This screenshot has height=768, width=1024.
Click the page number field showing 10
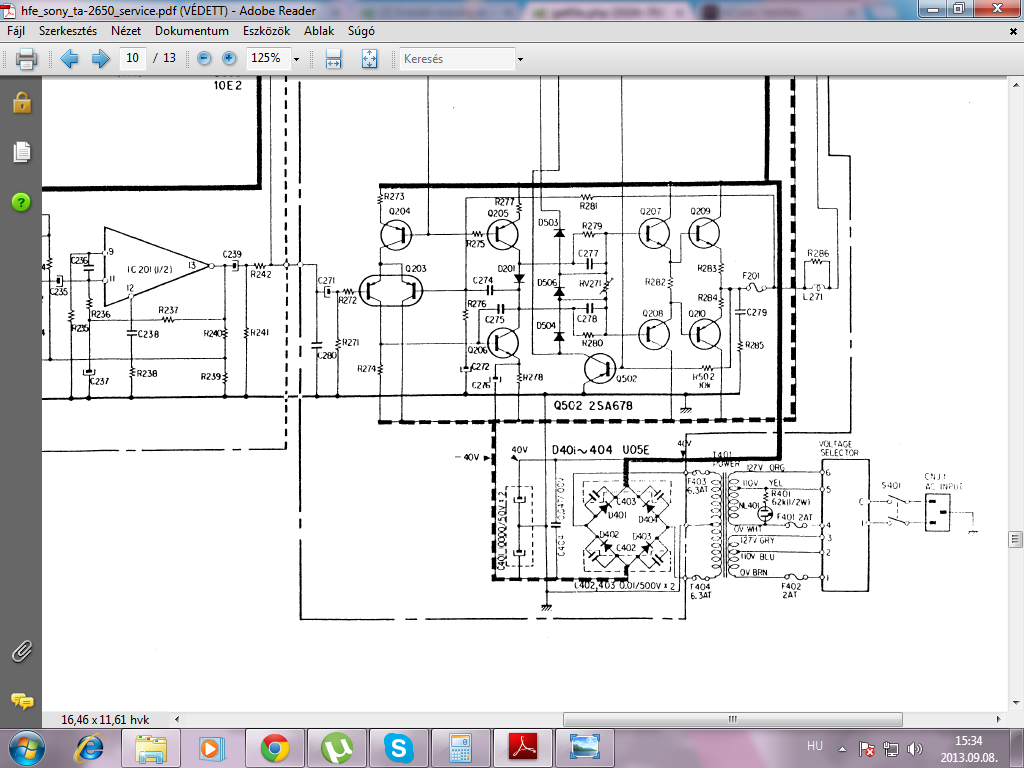coord(133,58)
